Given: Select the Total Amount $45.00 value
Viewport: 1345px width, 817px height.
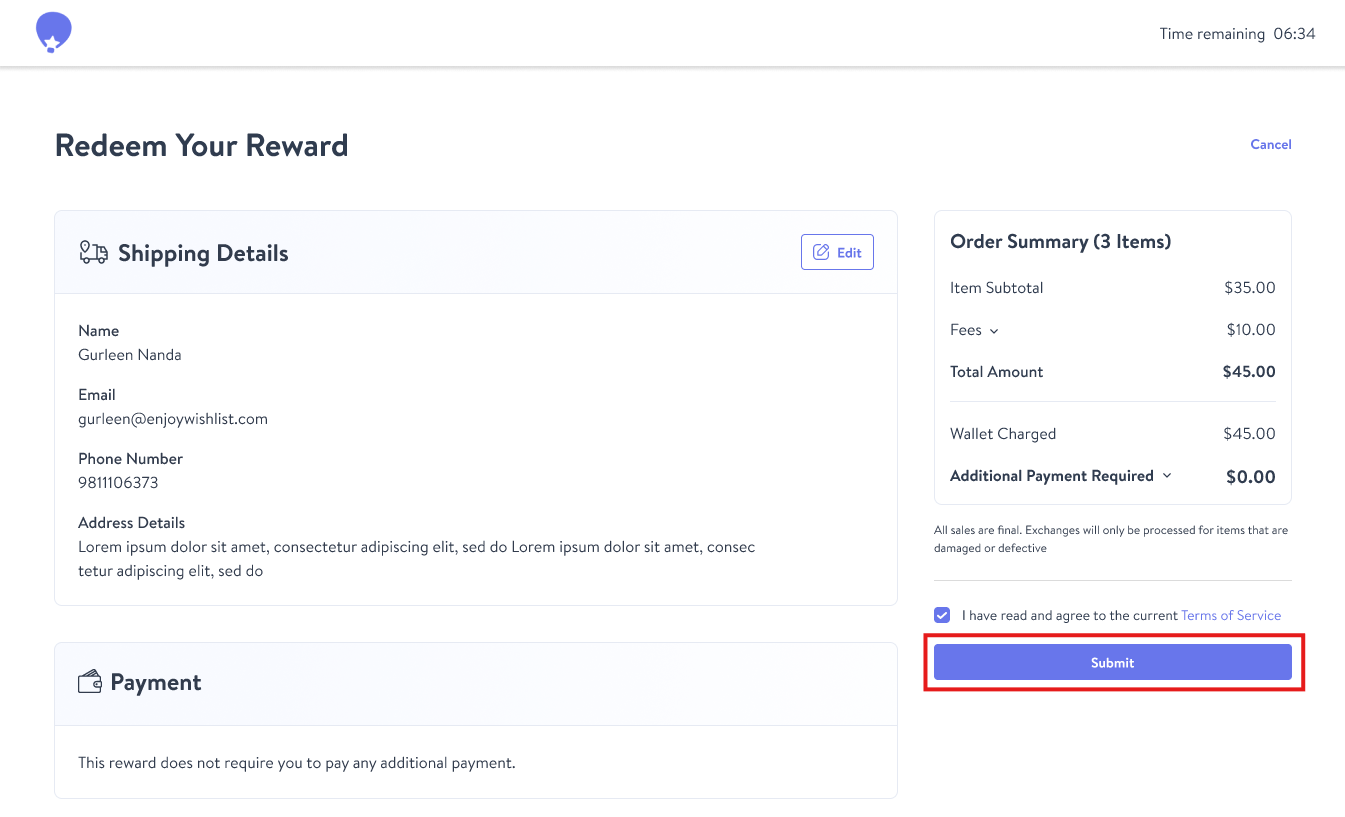Looking at the screenshot, I should click(x=1249, y=372).
